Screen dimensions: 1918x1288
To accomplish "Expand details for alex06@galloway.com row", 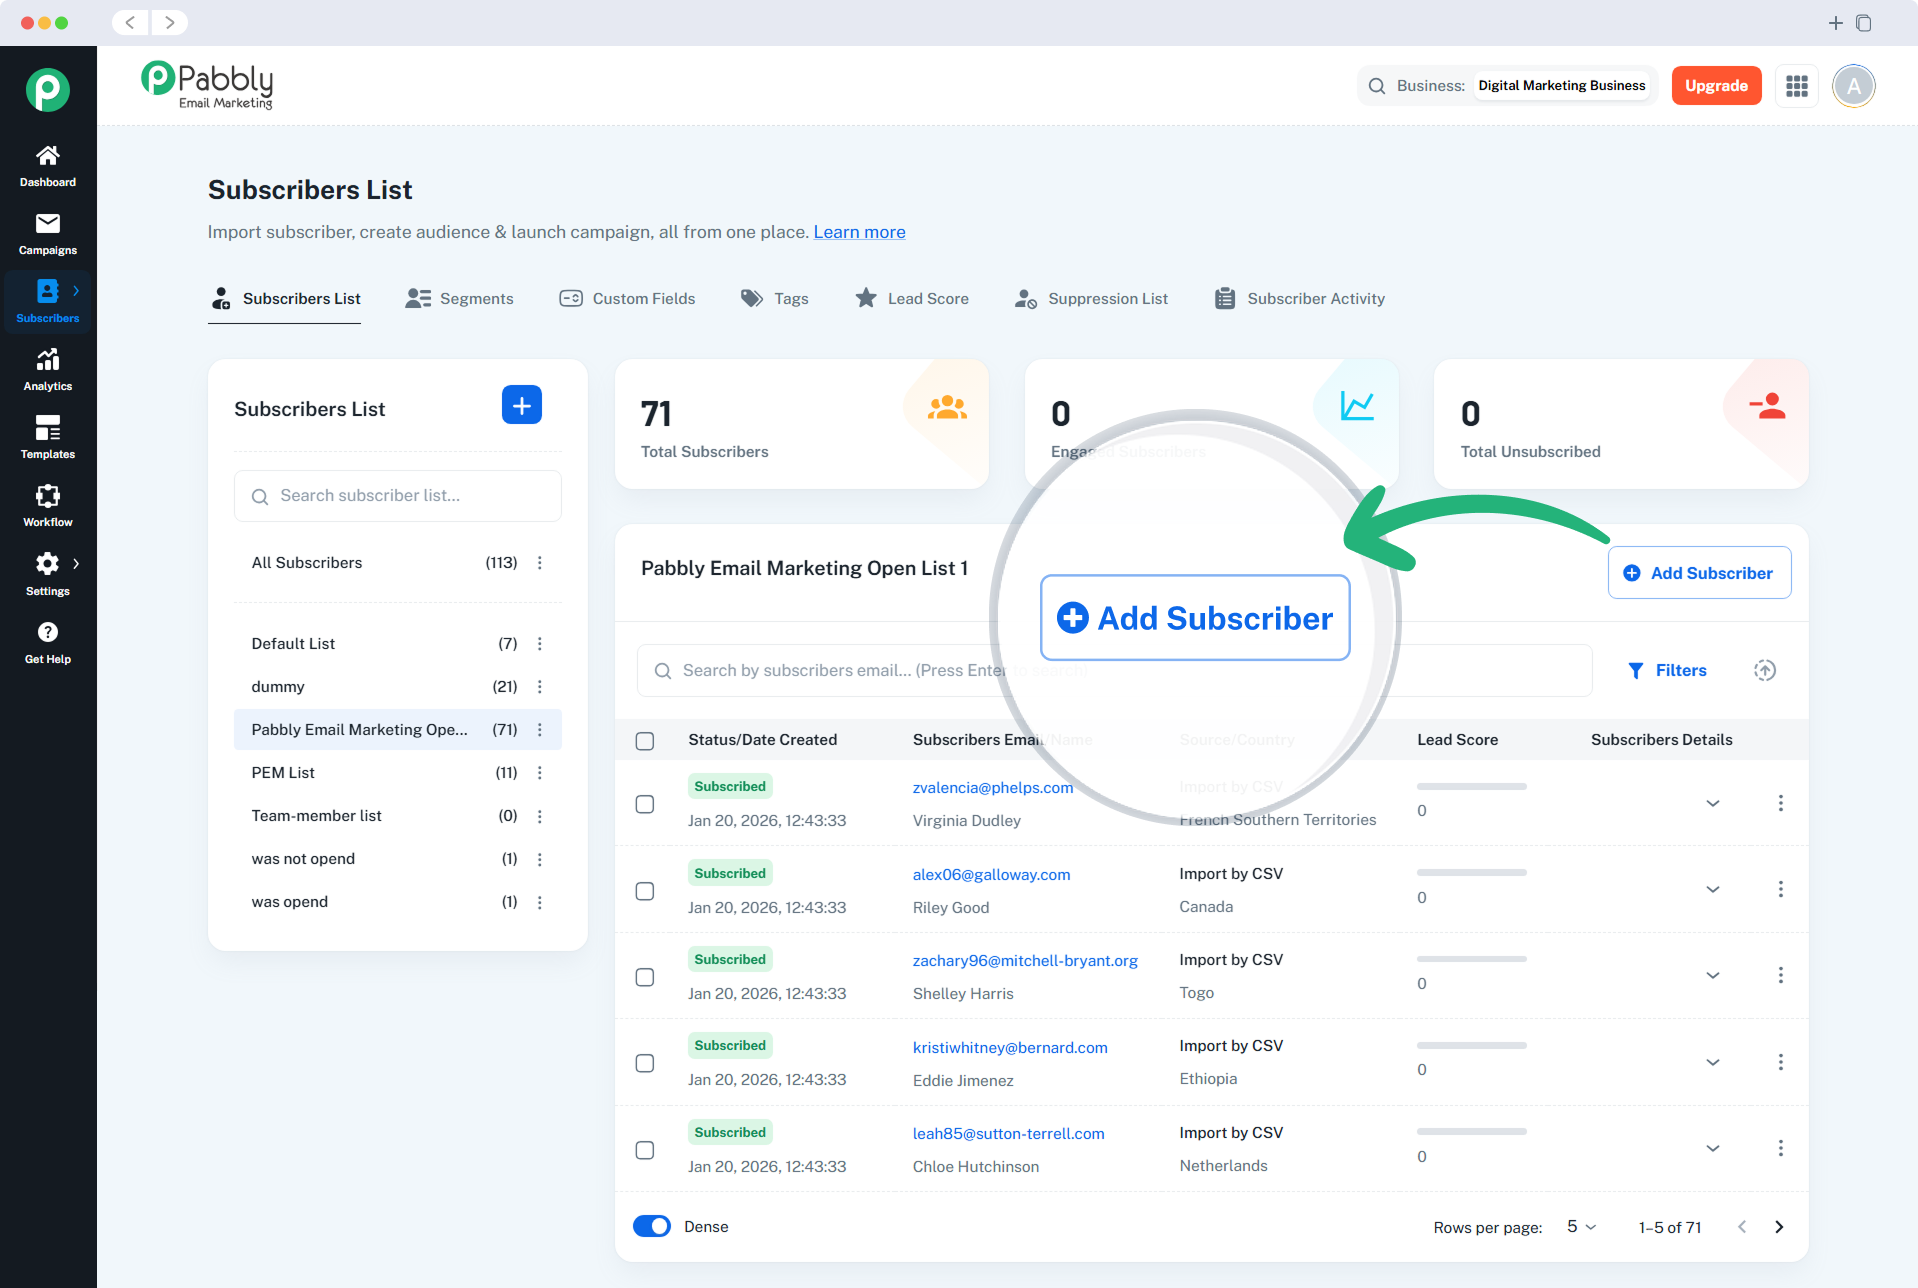I will click(1713, 889).
